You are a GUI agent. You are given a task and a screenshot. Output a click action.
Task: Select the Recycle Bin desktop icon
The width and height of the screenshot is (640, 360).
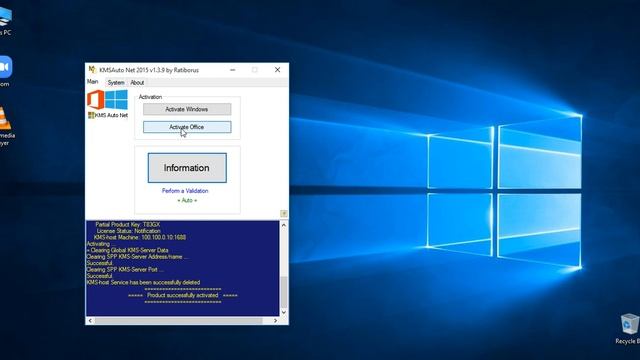point(628,329)
